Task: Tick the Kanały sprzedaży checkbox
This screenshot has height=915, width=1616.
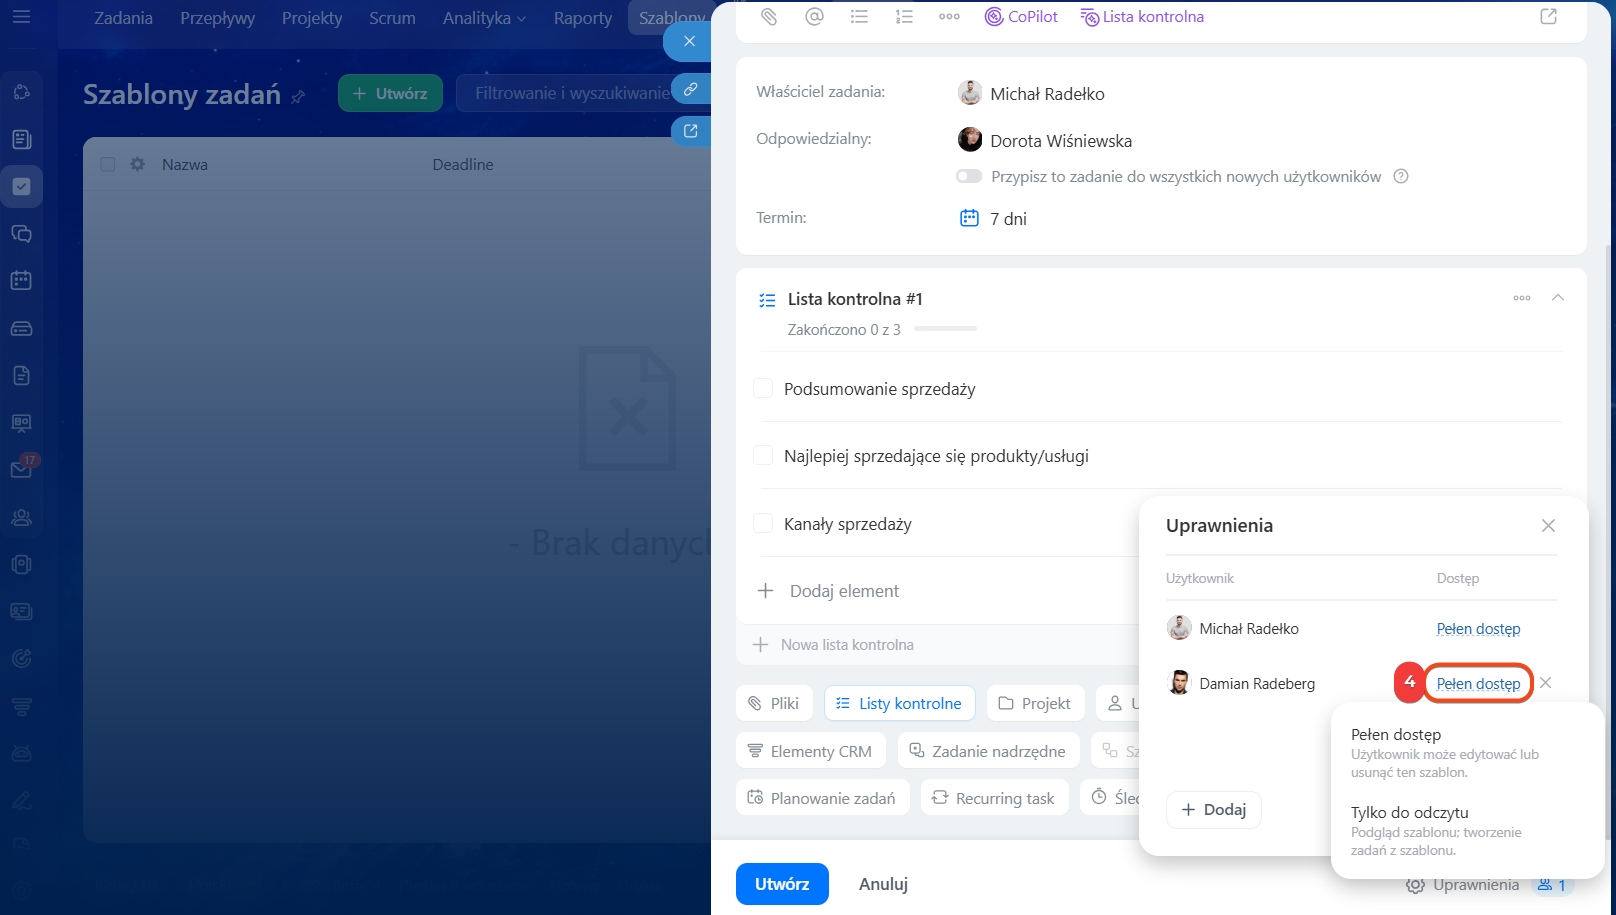Action: (x=763, y=524)
